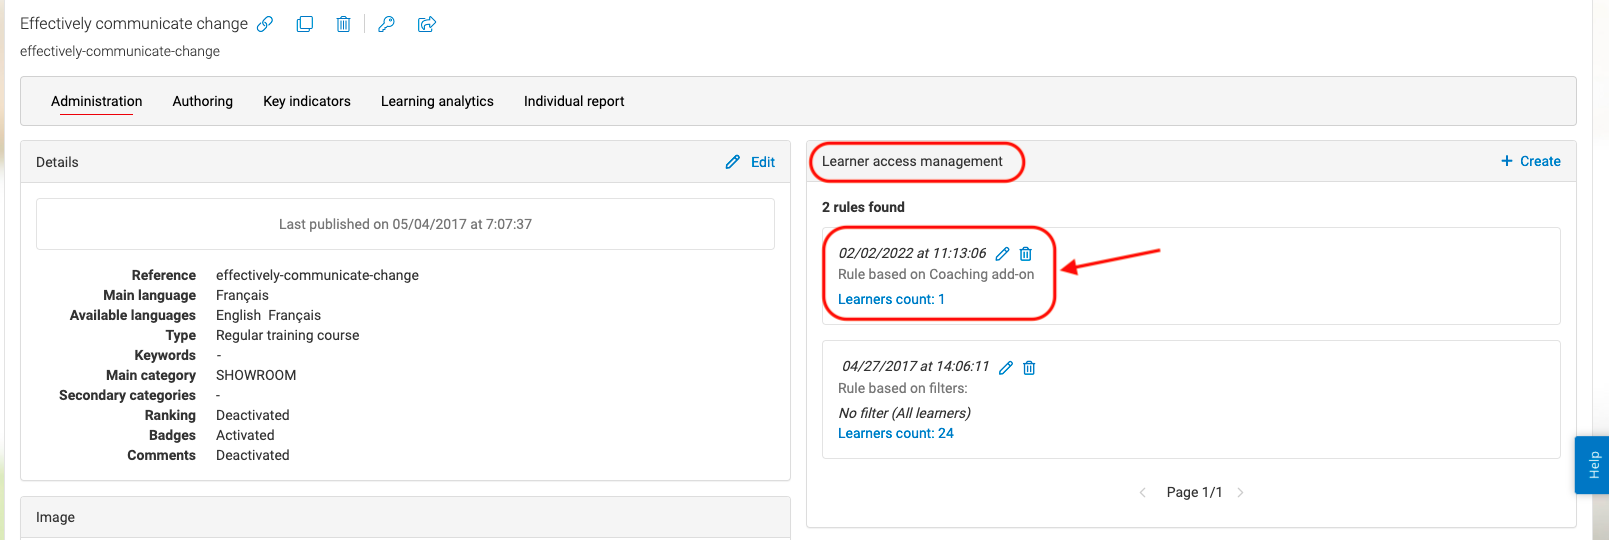Click the share/export icon in the header
Viewport: 1609px width, 540px height.
(x=427, y=24)
